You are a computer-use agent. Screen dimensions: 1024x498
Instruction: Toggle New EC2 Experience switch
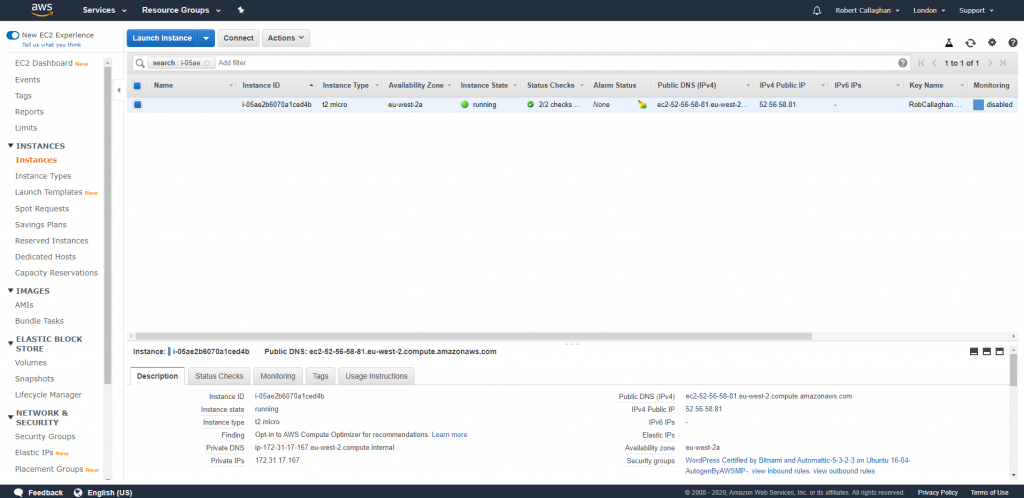coord(12,35)
